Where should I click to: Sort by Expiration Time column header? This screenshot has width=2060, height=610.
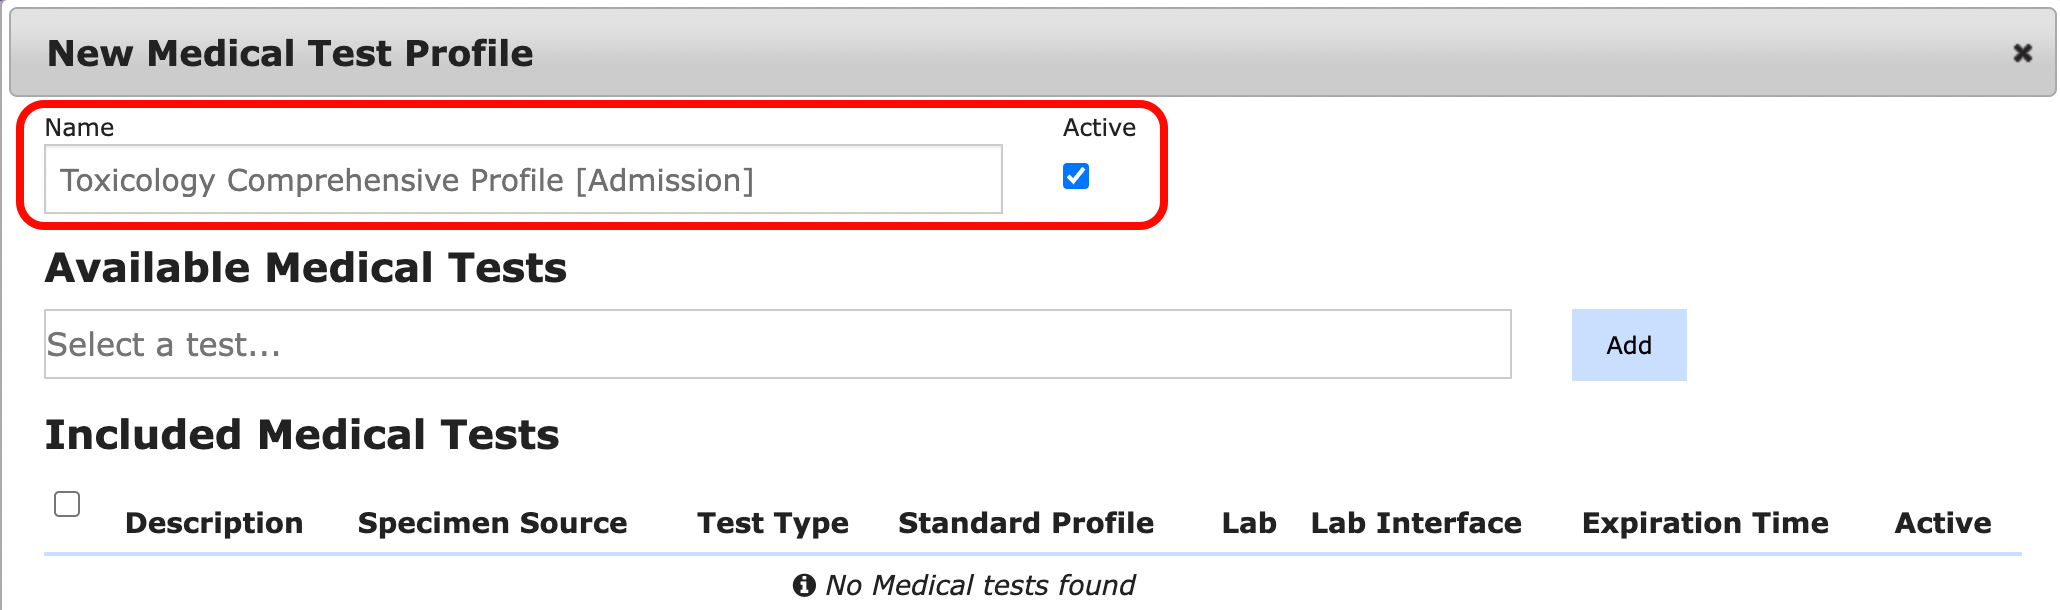(1704, 523)
